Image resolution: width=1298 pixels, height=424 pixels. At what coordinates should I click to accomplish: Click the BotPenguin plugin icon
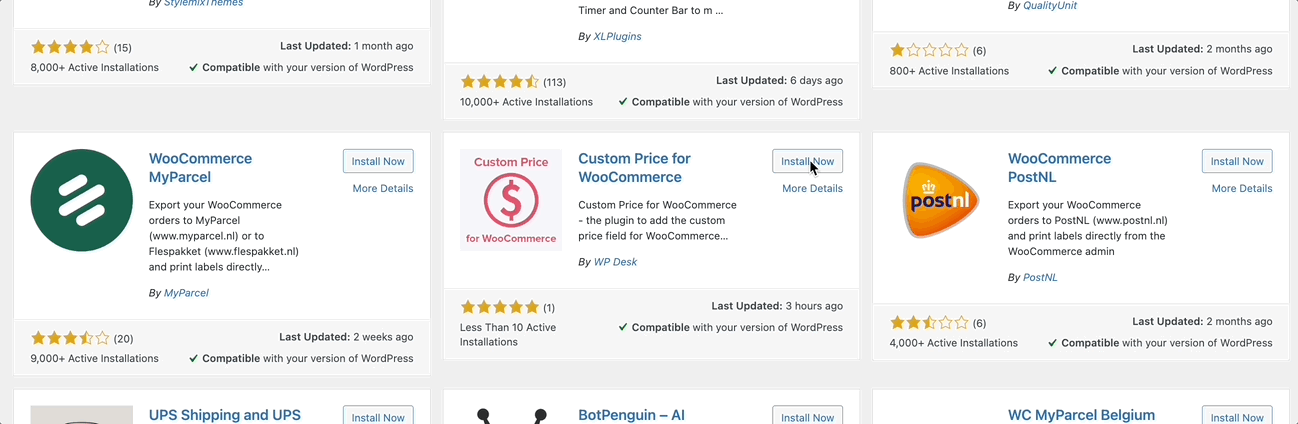(x=511, y=415)
